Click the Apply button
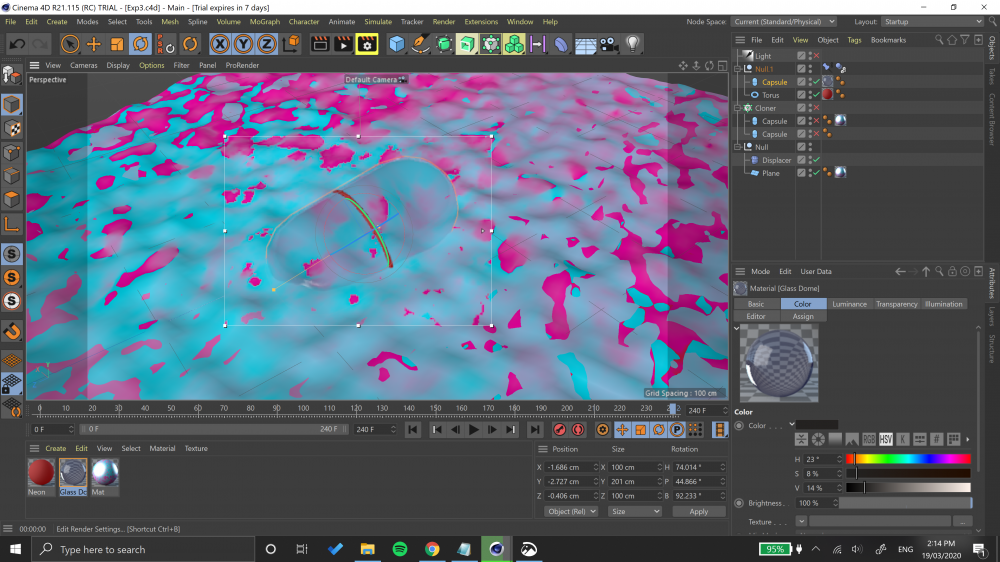 pos(698,511)
